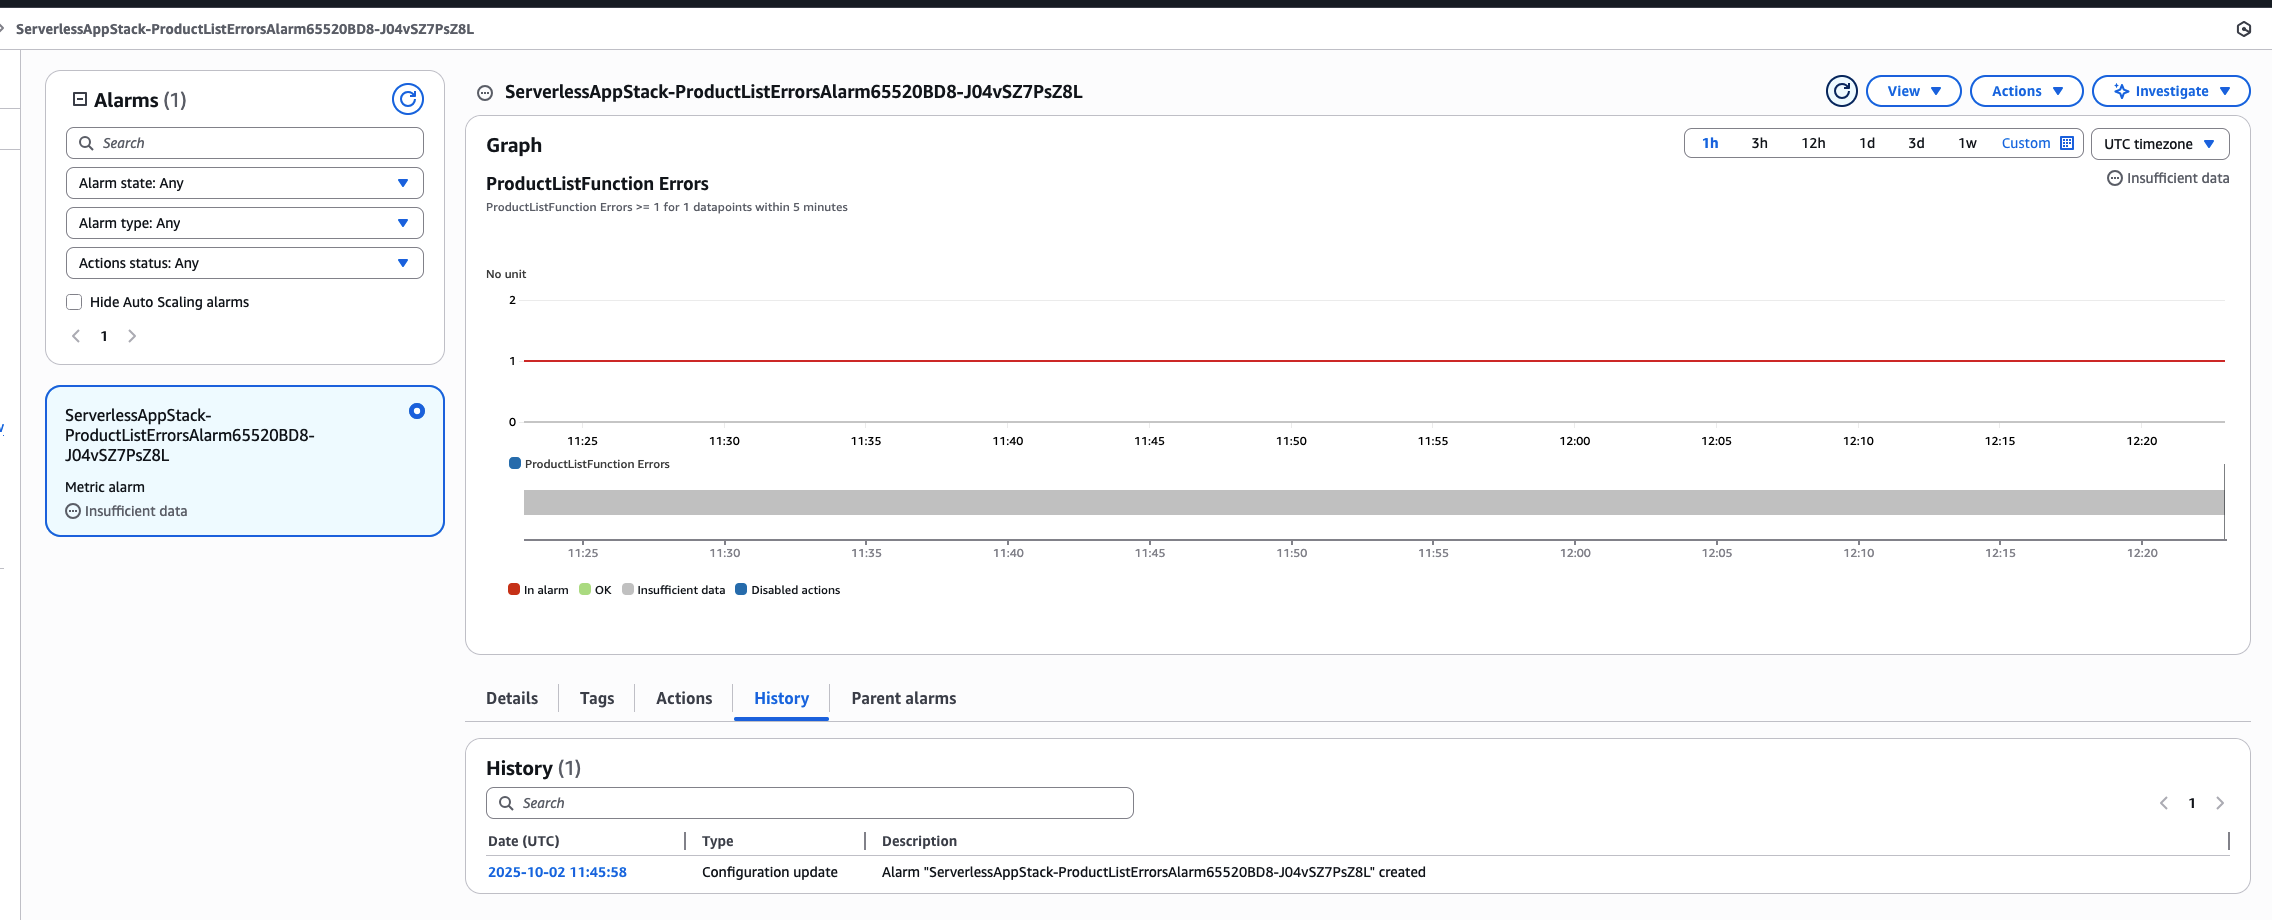Image resolution: width=2272 pixels, height=920 pixels.
Task: Open history entry dated 2025-10-02 11:45:58
Action: (557, 872)
